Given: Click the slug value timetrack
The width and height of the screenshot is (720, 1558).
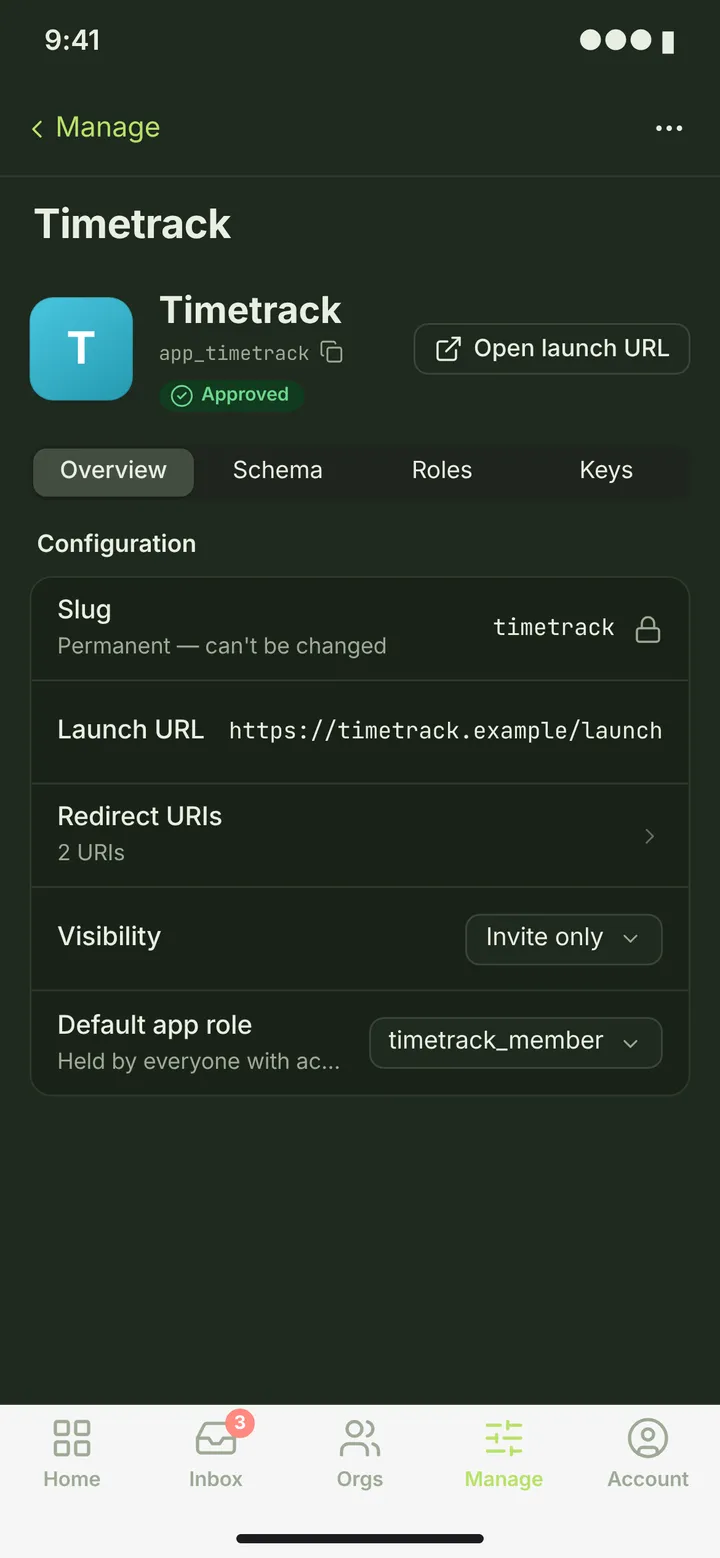Looking at the screenshot, I should (554, 628).
